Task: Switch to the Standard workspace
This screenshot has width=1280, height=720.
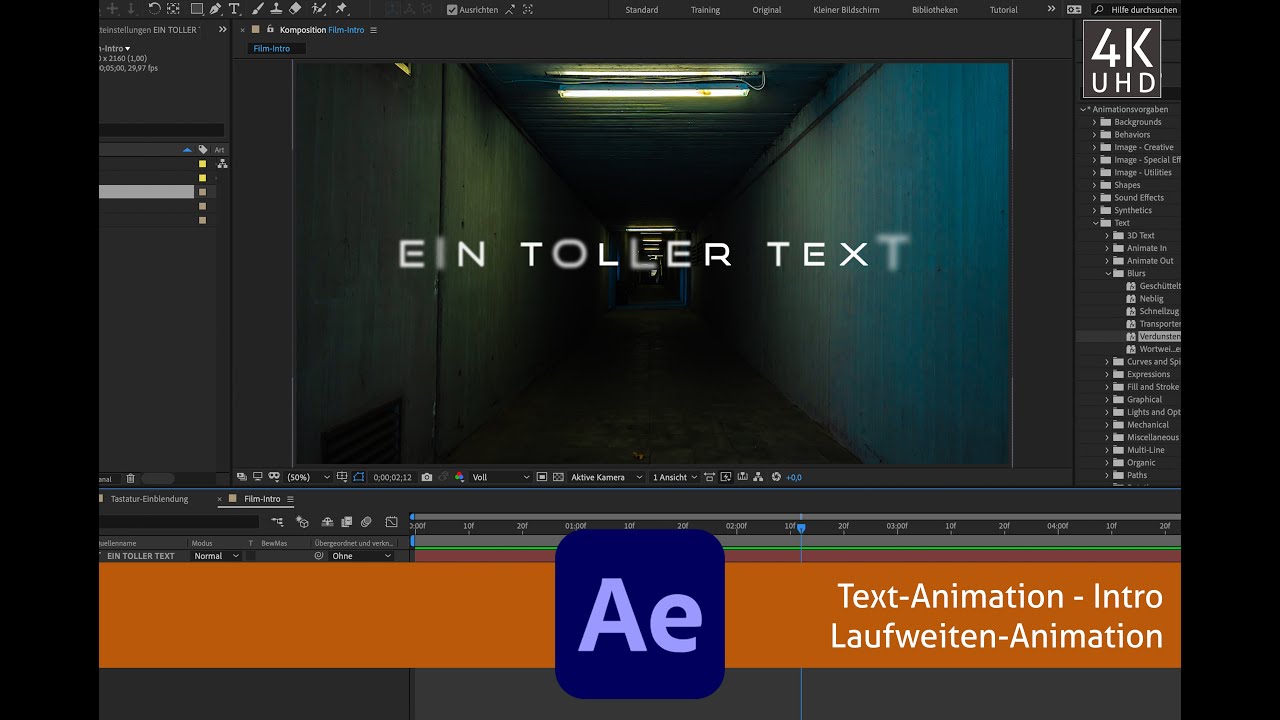Action: pos(642,10)
